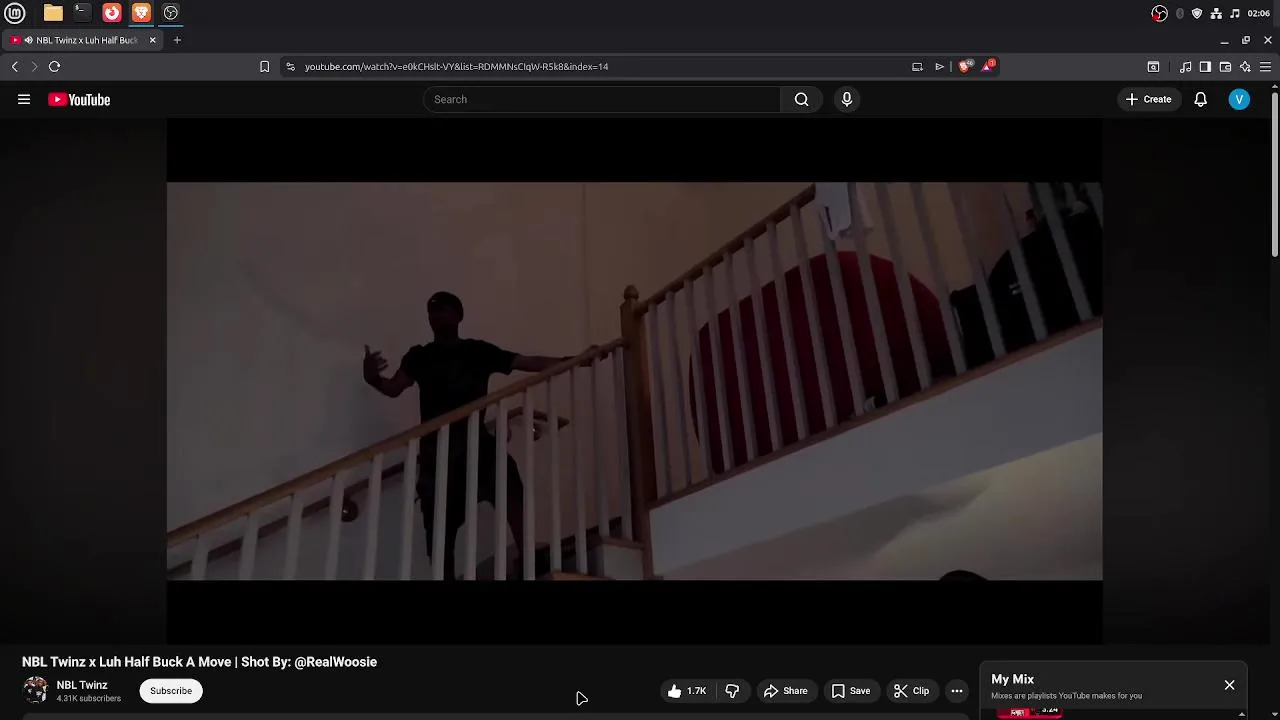Open the Linux Mint start menu
The image size is (1280, 720).
[x=15, y=13]
